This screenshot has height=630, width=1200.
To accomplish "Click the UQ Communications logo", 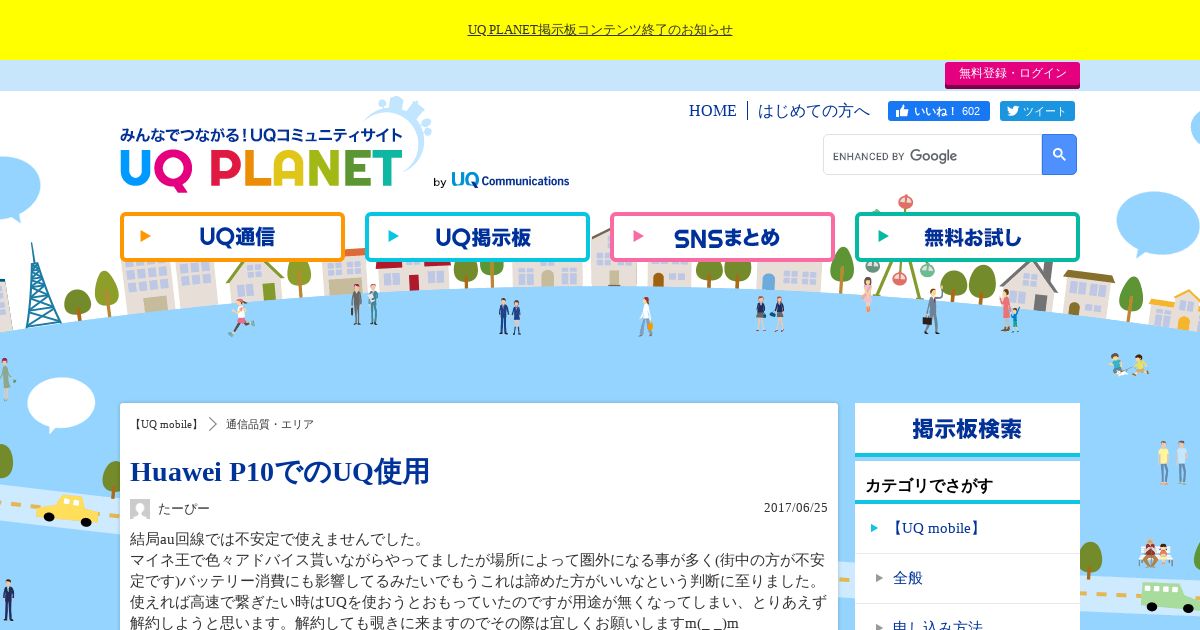I will [x=509, y=180].
